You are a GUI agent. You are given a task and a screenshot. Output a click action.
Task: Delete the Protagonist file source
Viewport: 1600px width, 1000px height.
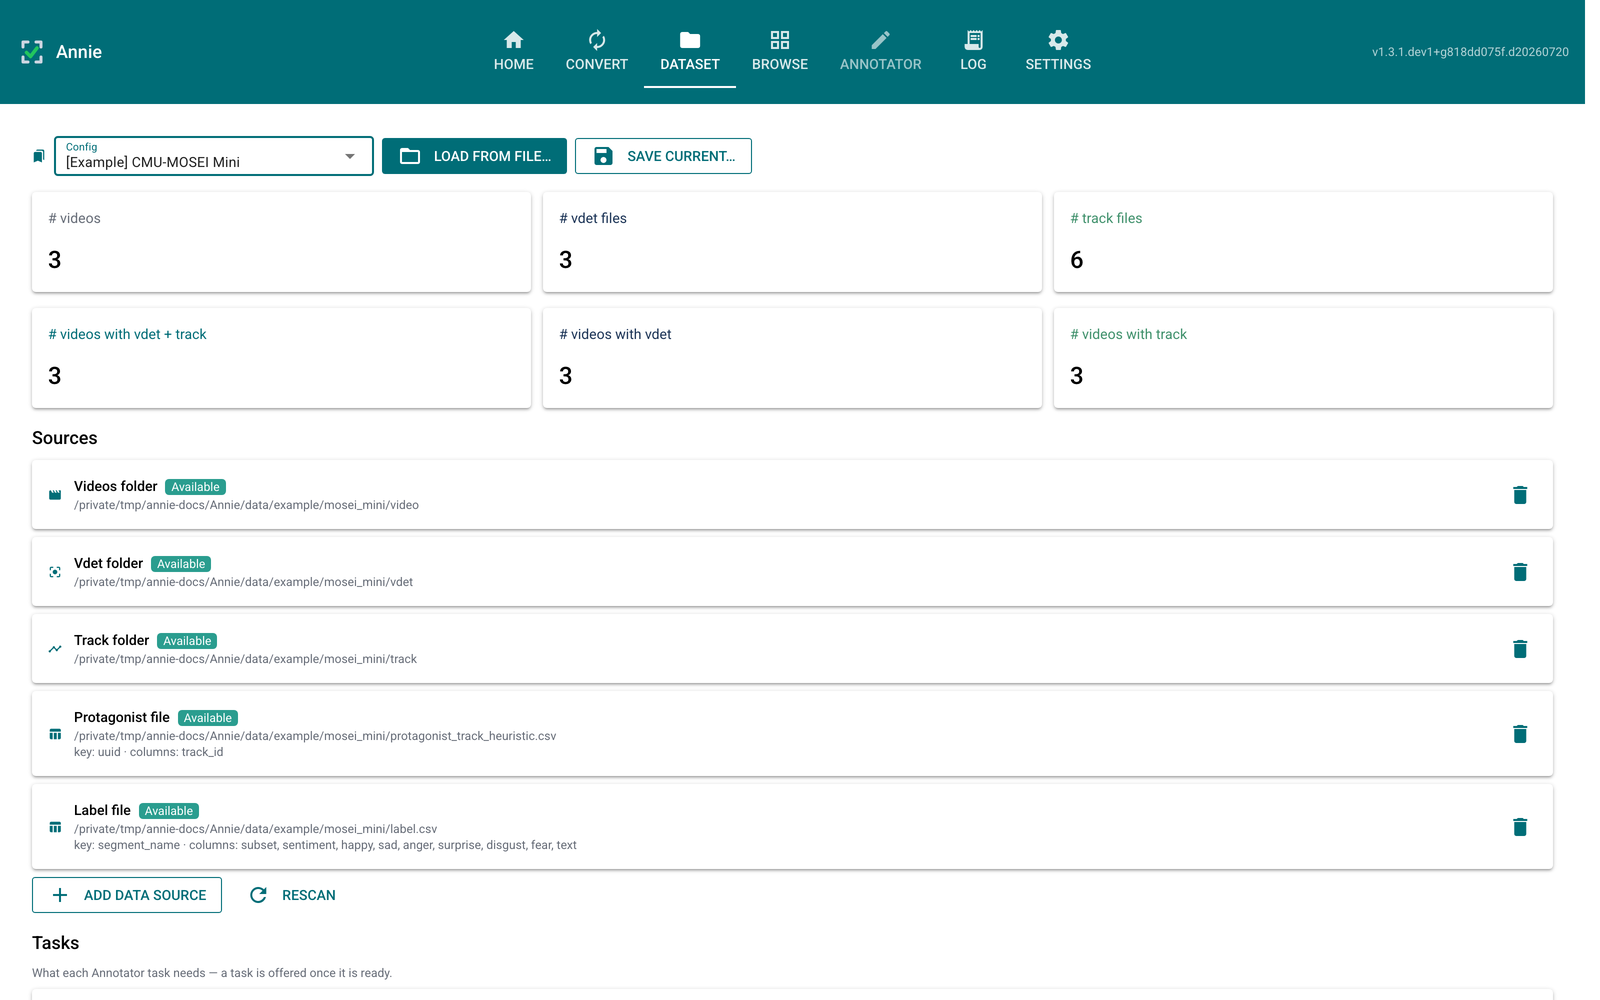(x=1520, y=734)
